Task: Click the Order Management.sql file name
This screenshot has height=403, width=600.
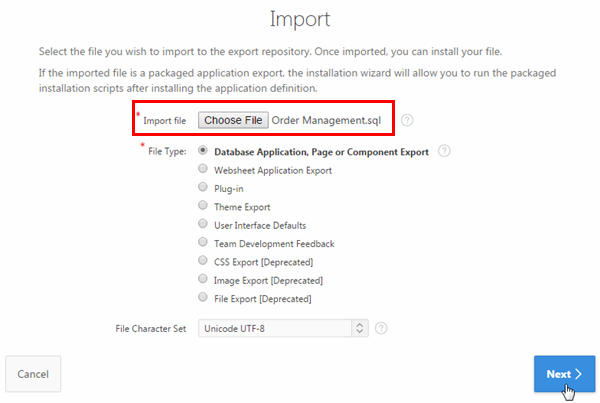Action: coord(326,120)
